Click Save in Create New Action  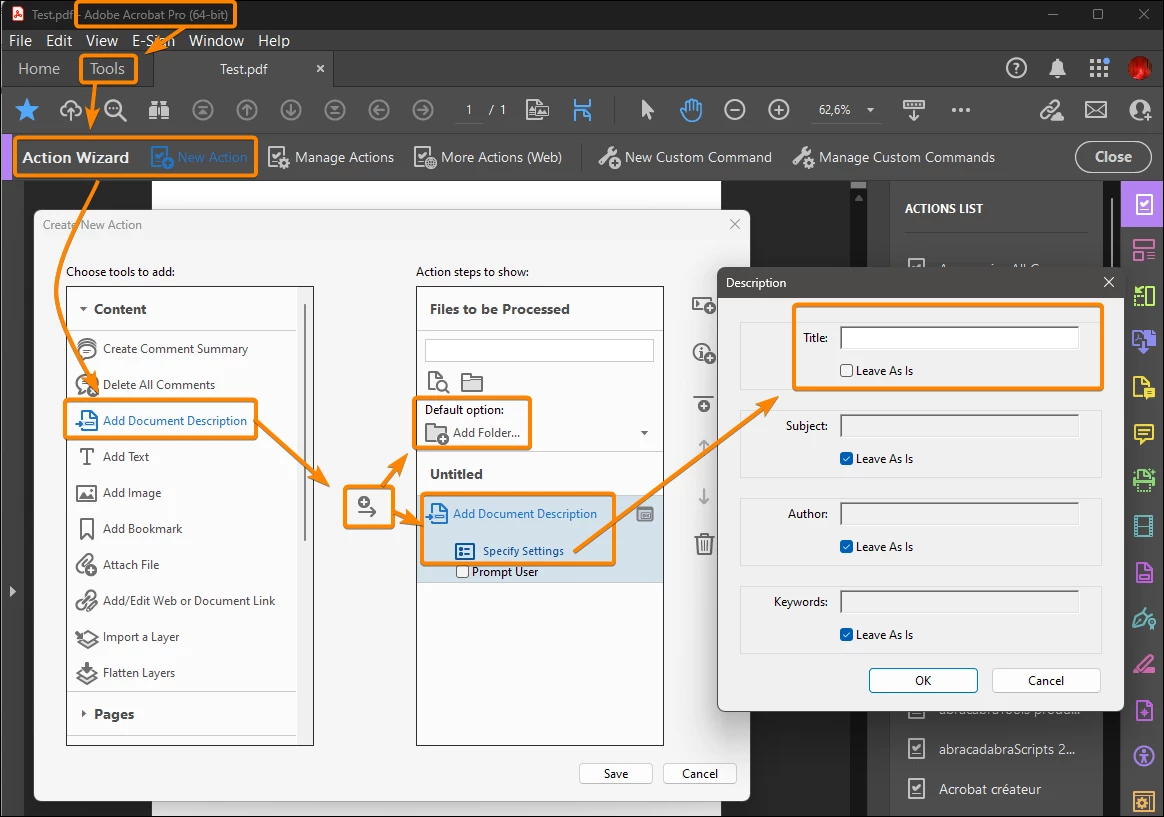(x=615, y=773)
